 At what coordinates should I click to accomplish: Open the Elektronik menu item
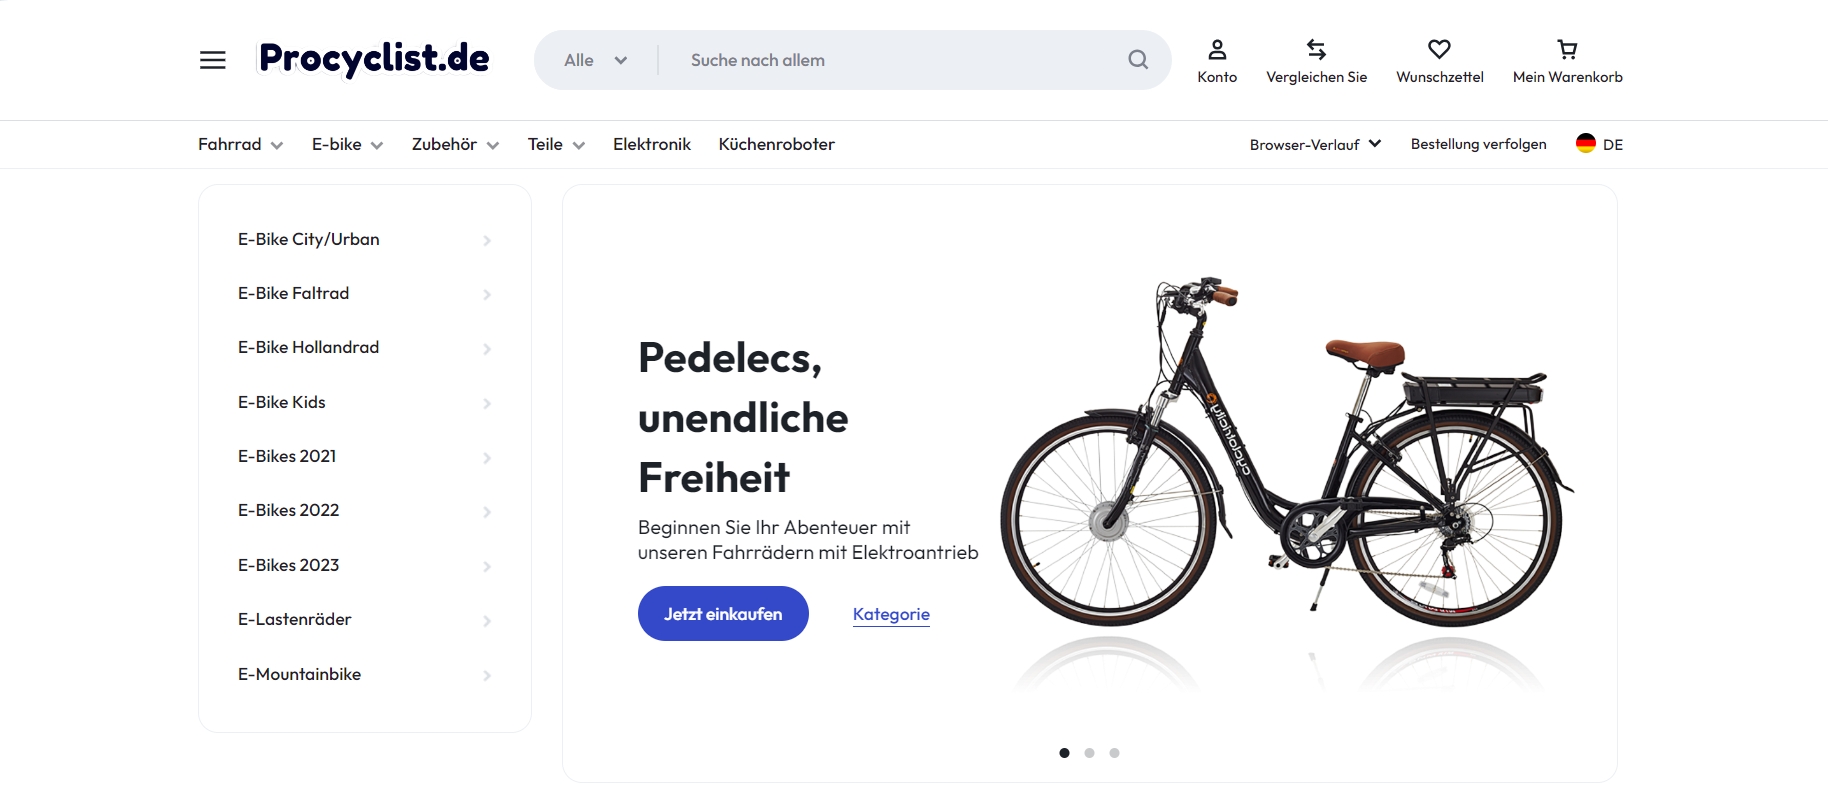tap(652, 144)
